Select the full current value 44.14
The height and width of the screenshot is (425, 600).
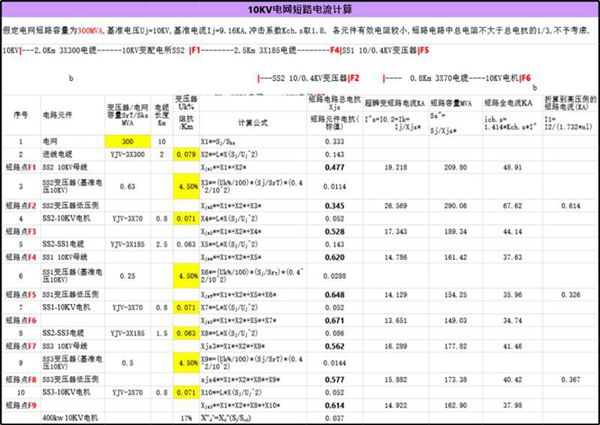[512, 231]
